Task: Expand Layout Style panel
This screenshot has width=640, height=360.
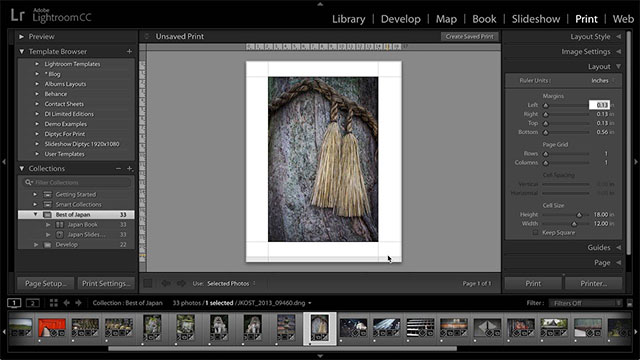Action: [619, 37]
